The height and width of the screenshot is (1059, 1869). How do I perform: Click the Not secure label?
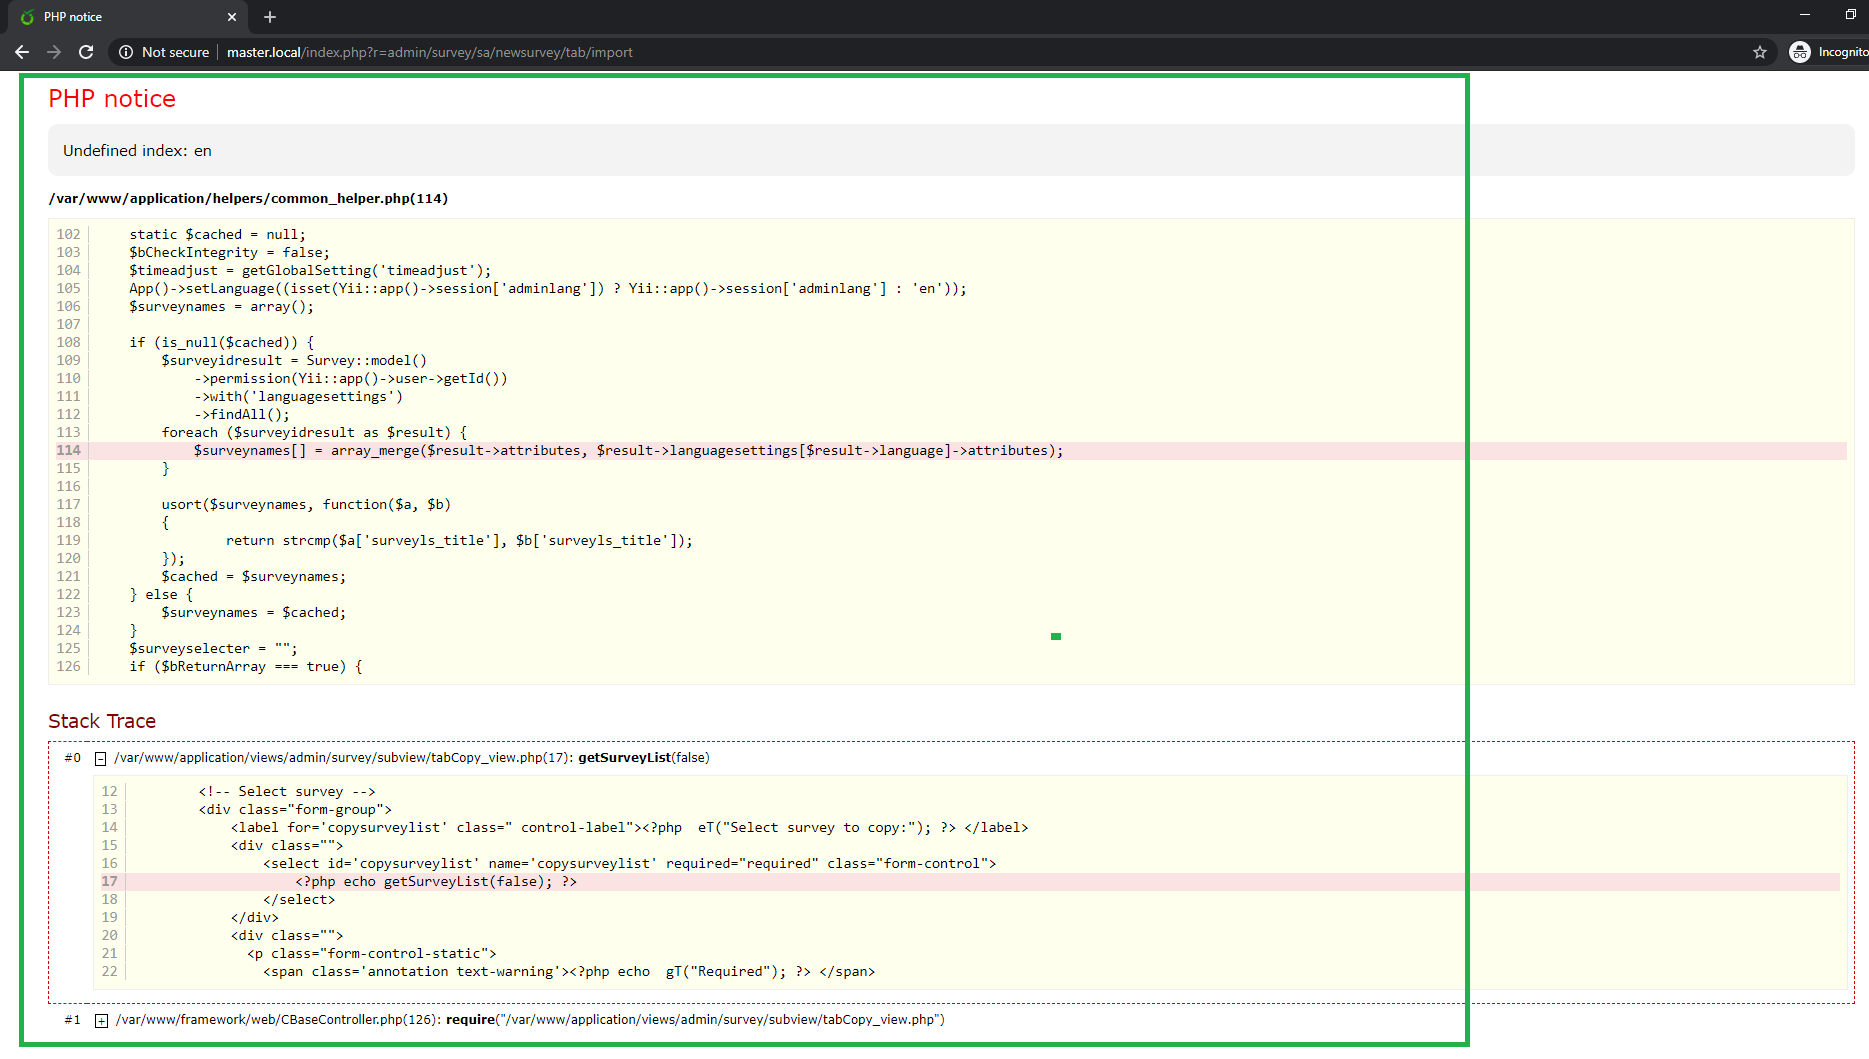pos(175,52)
